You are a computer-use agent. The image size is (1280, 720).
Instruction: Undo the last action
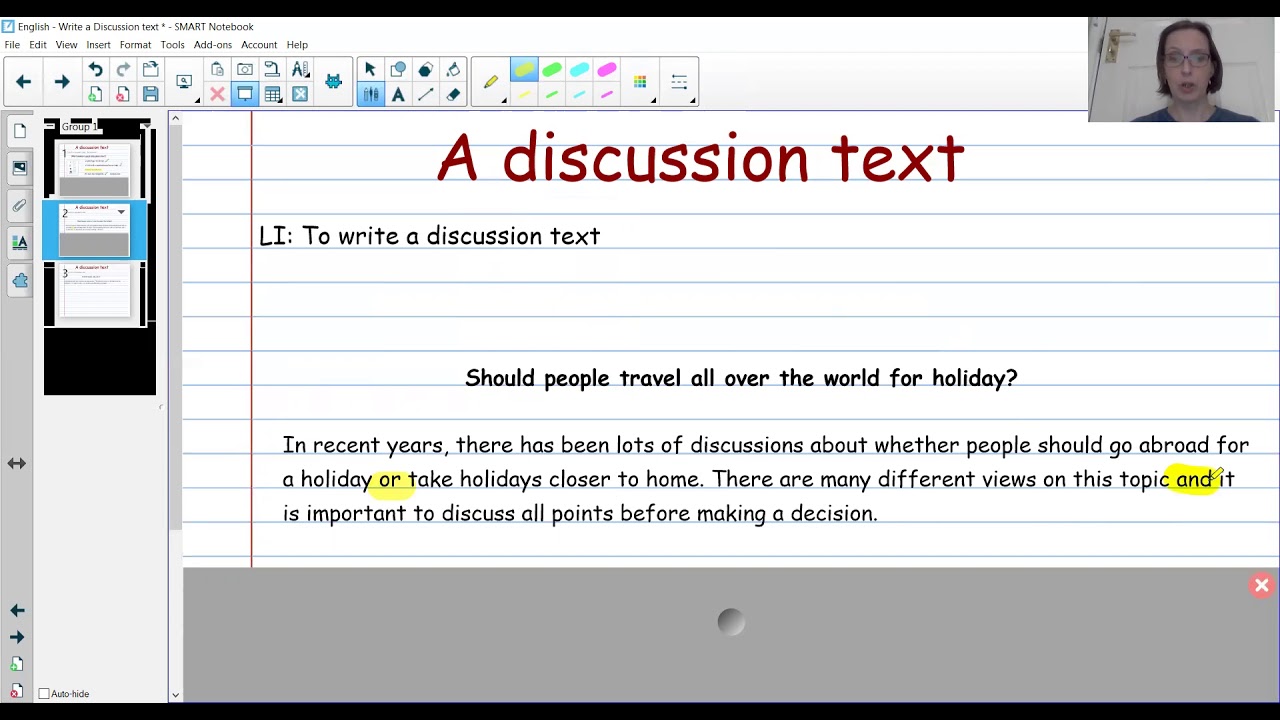(95, 70)
